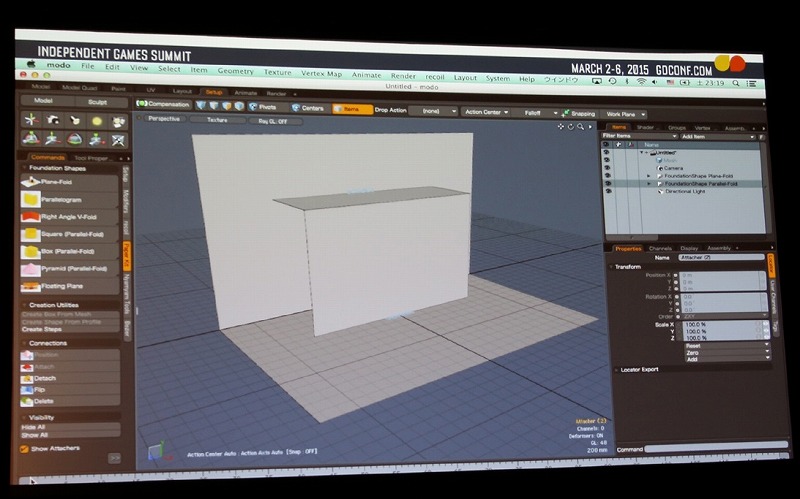Click the Delete connection icon

(27, 402)
